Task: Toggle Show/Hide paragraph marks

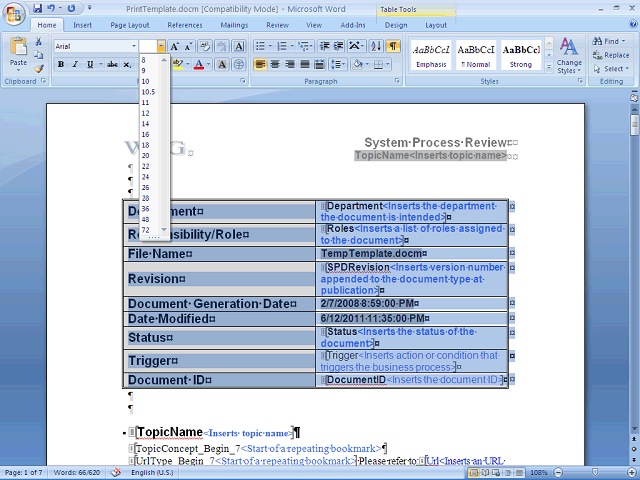Action: tap(393, 46)
